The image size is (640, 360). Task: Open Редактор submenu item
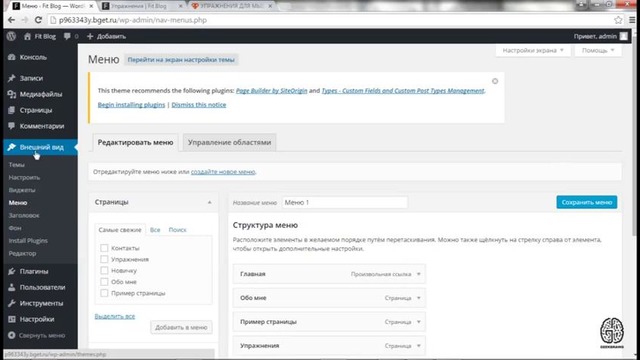pyautogui.click(x=22, y=253)
